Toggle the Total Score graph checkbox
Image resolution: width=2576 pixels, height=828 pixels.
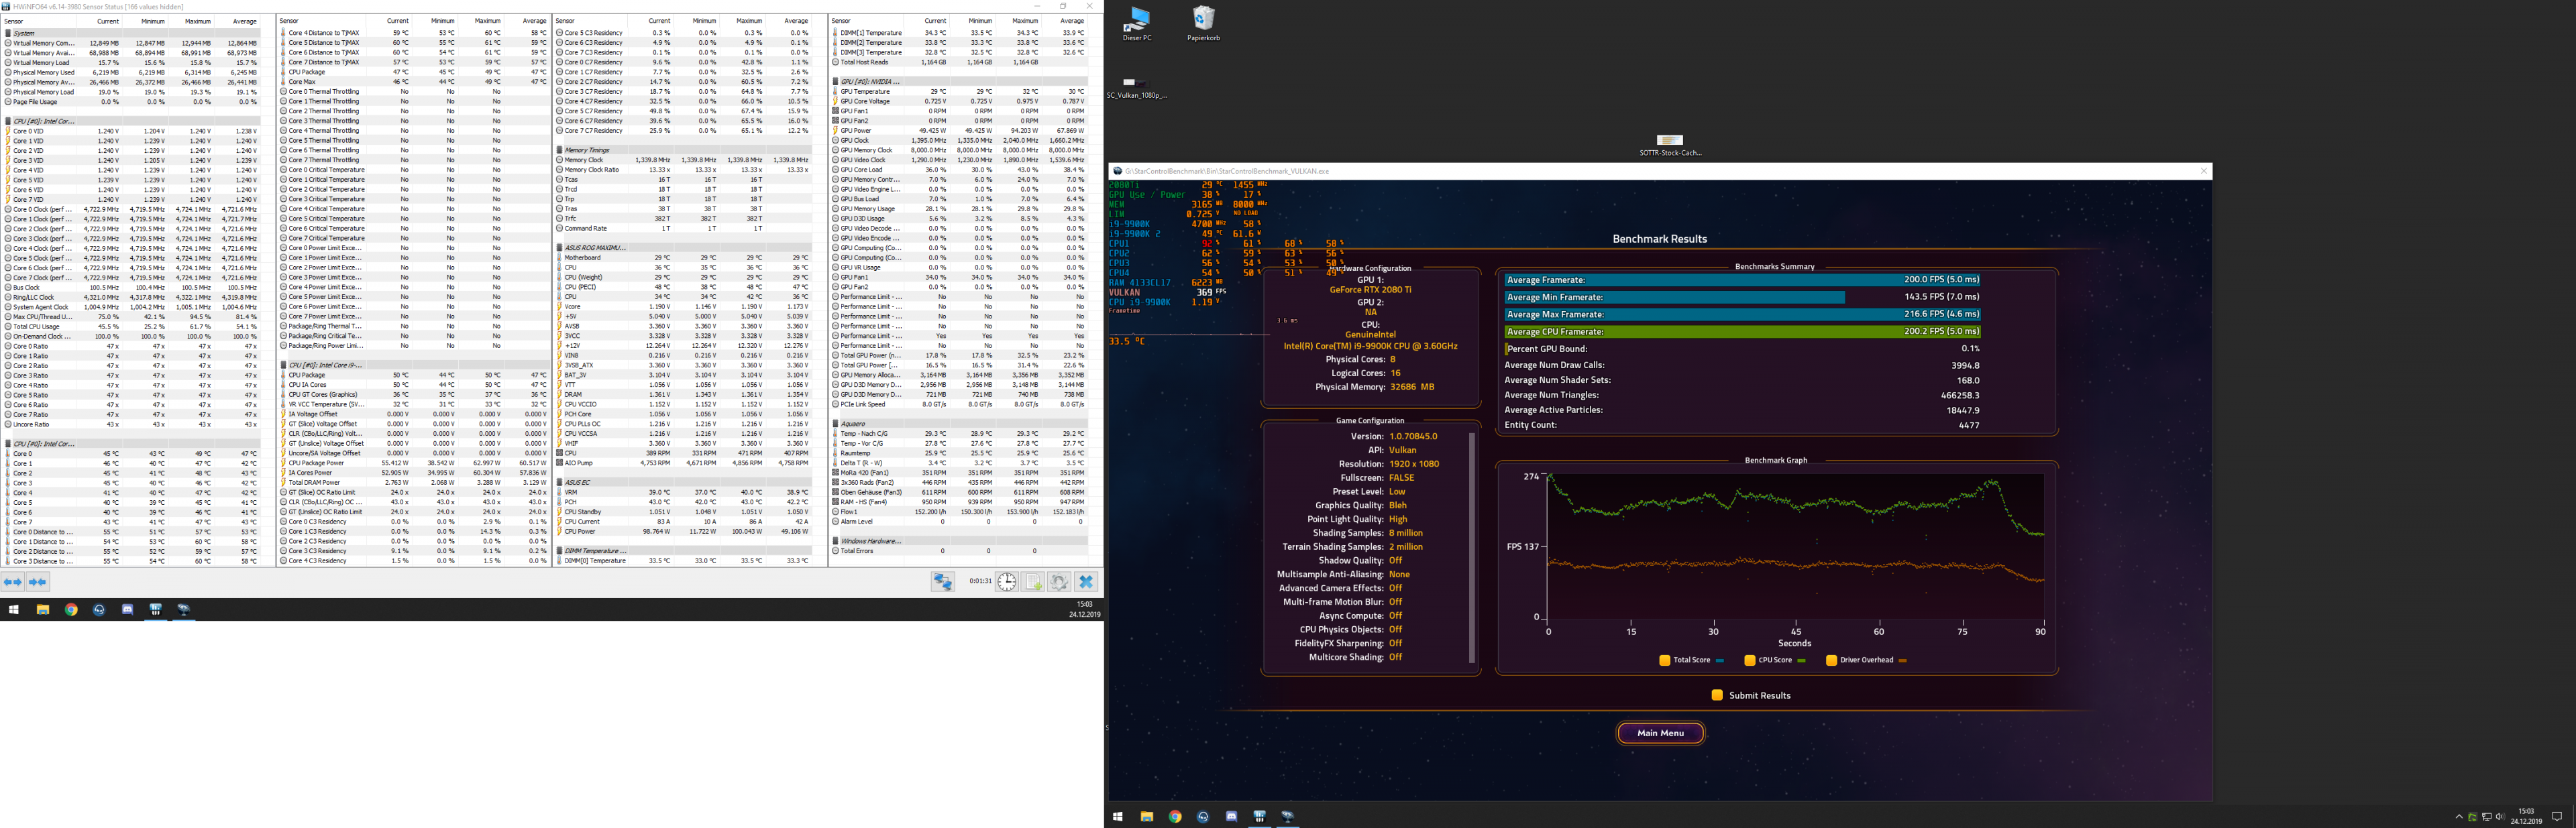1665,660
